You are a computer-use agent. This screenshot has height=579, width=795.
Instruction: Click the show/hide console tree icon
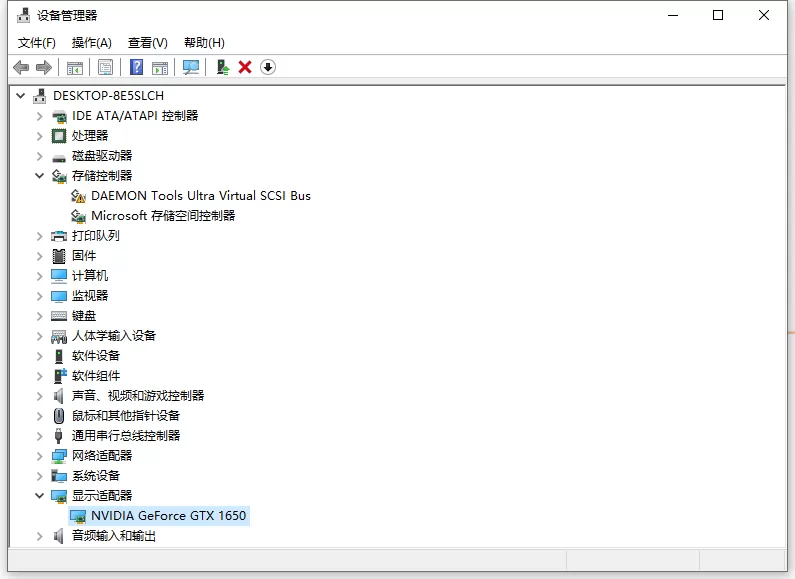coord(75,67)
